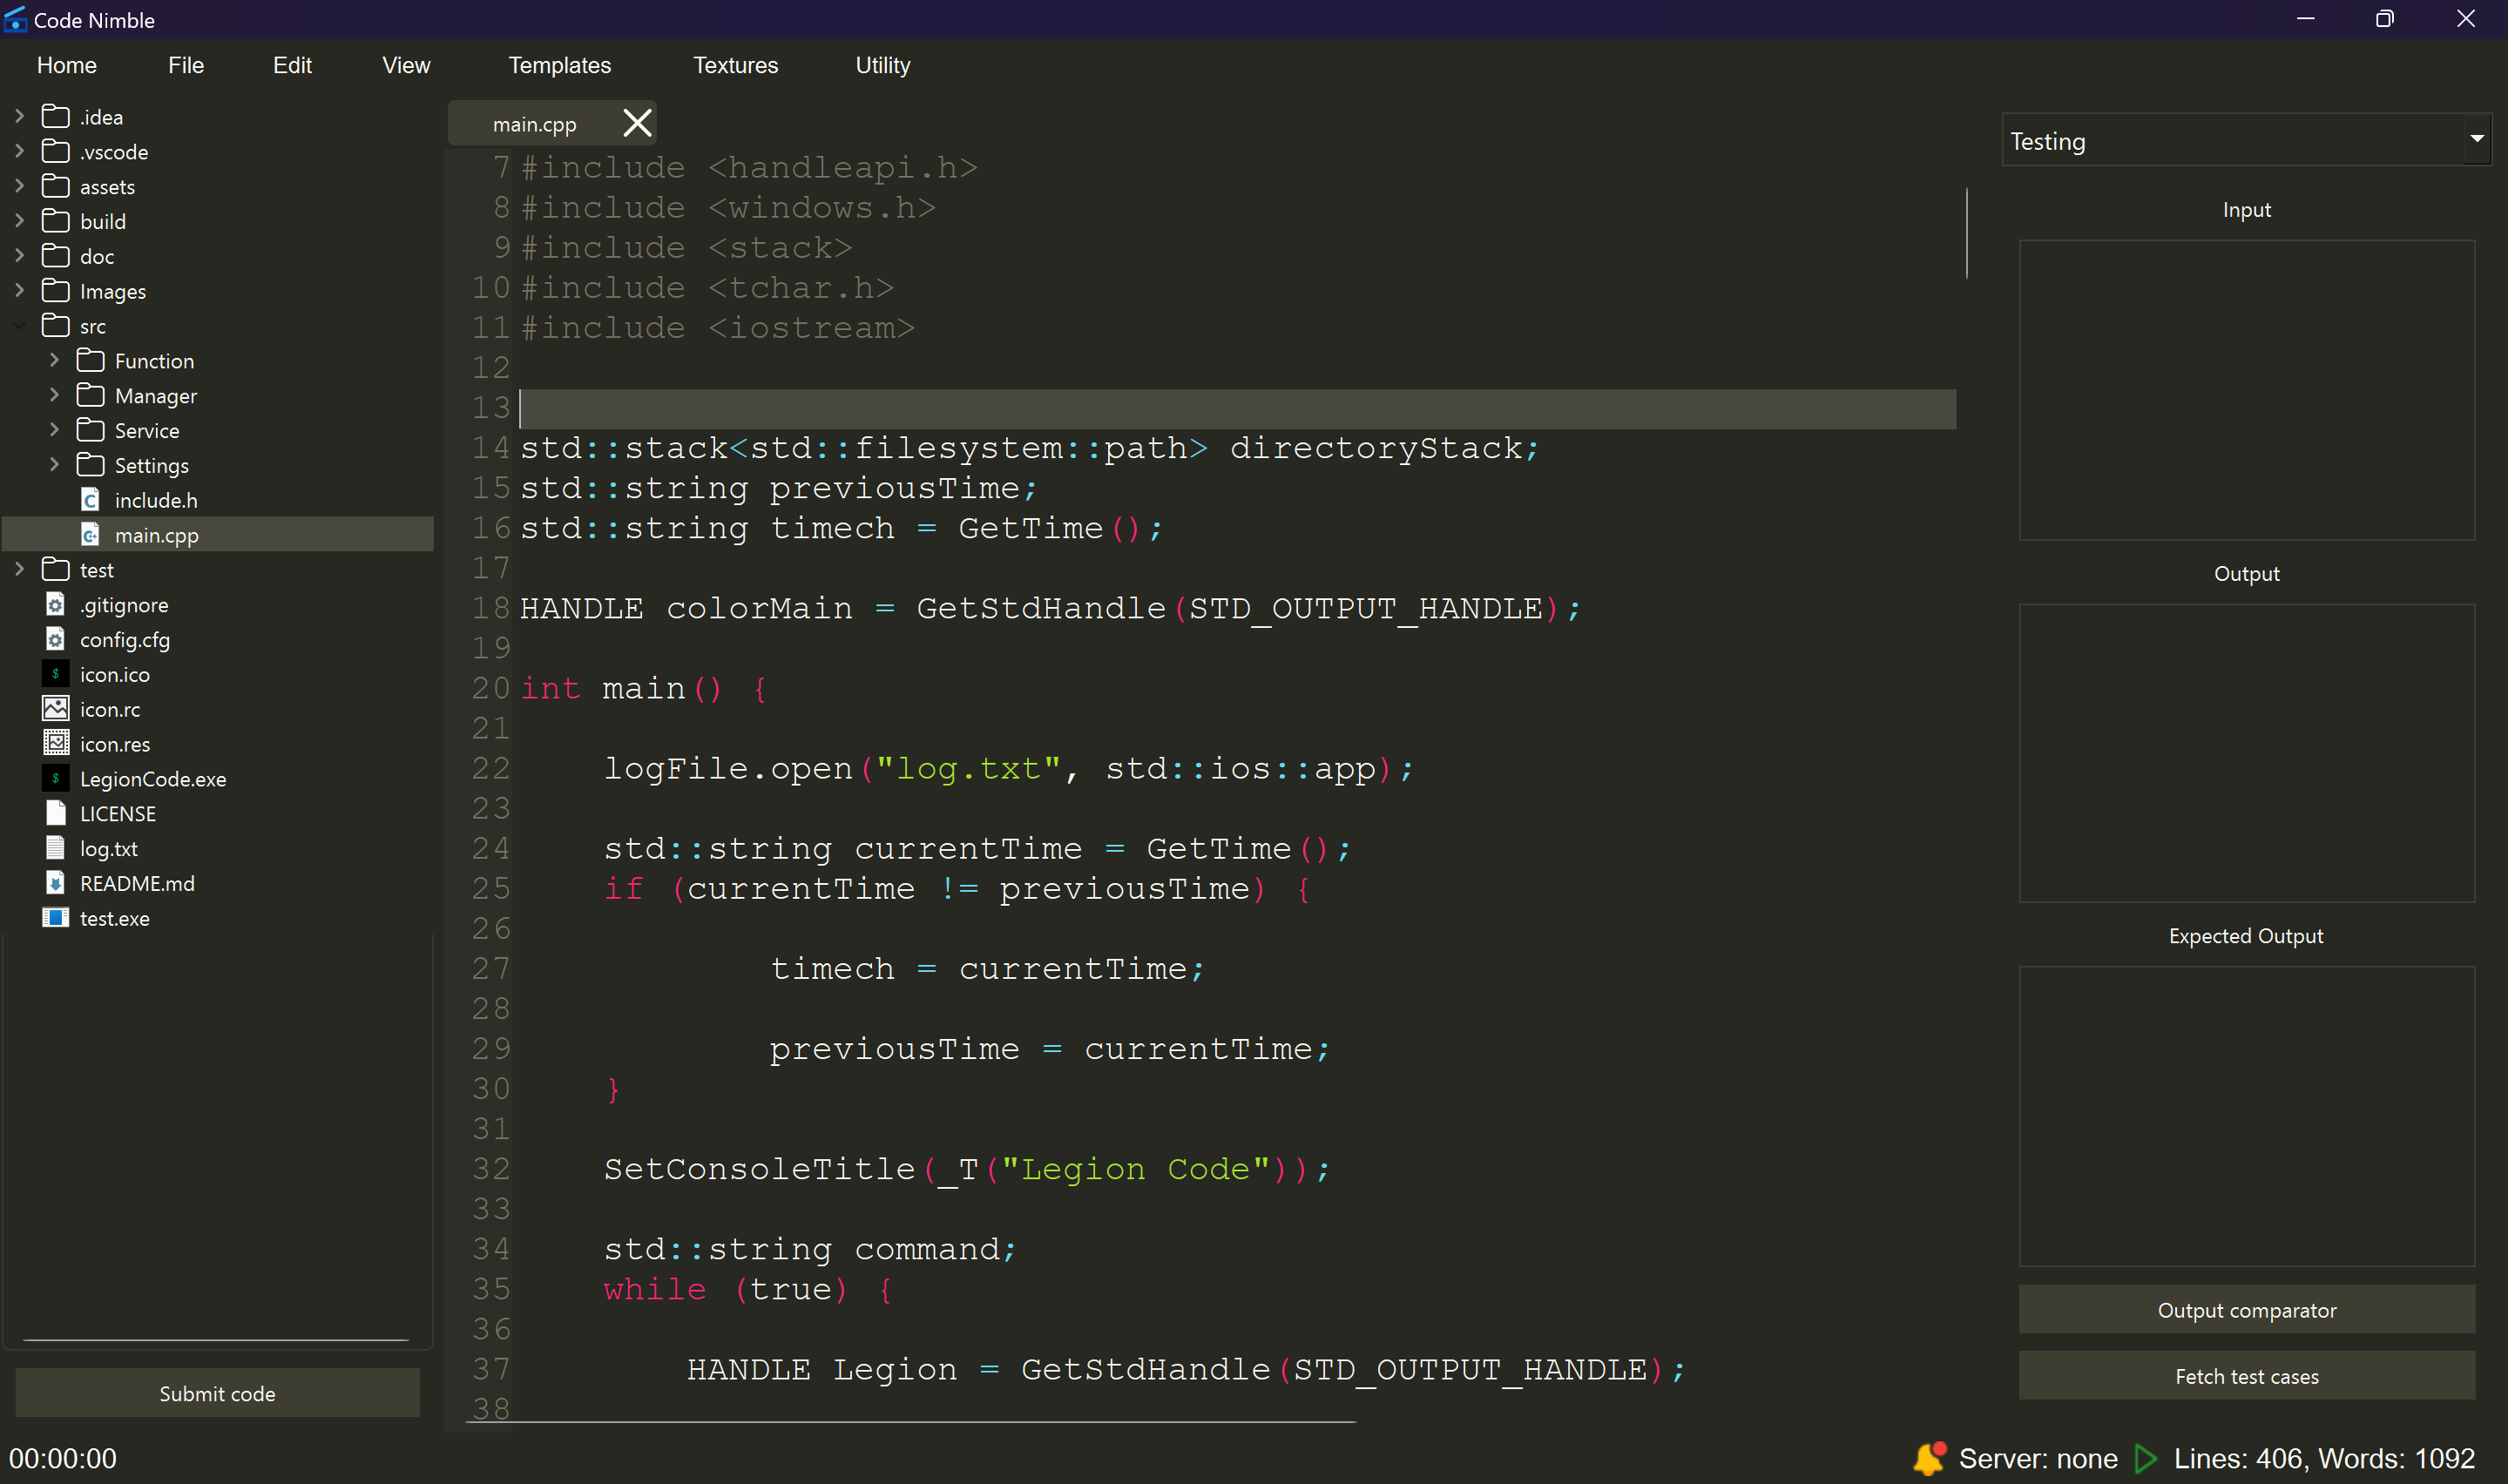Click the test folder icon
Screen dimensions: 2508x1484
tap(56, 569)
